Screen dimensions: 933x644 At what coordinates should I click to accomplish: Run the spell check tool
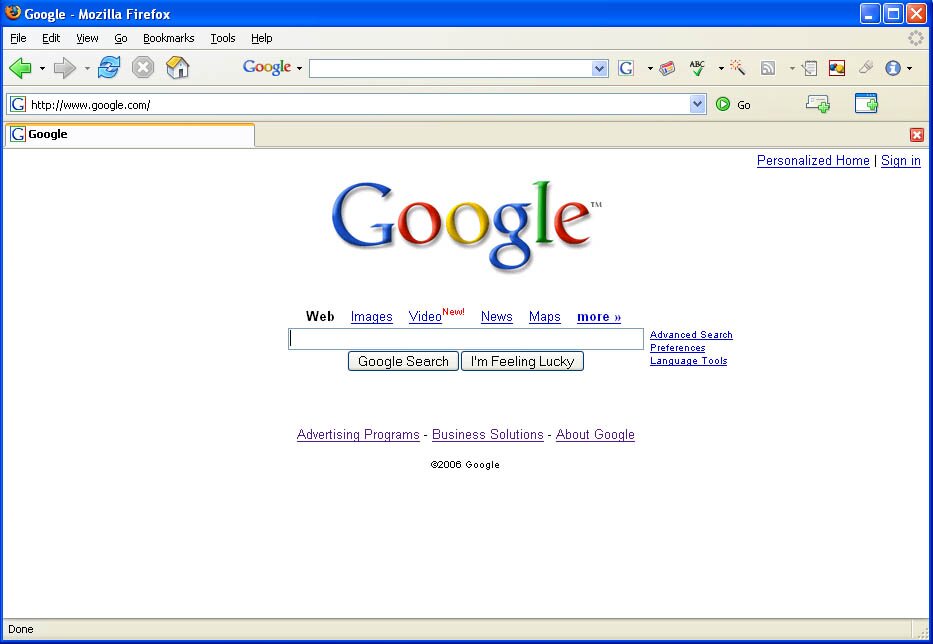(697, 68)
